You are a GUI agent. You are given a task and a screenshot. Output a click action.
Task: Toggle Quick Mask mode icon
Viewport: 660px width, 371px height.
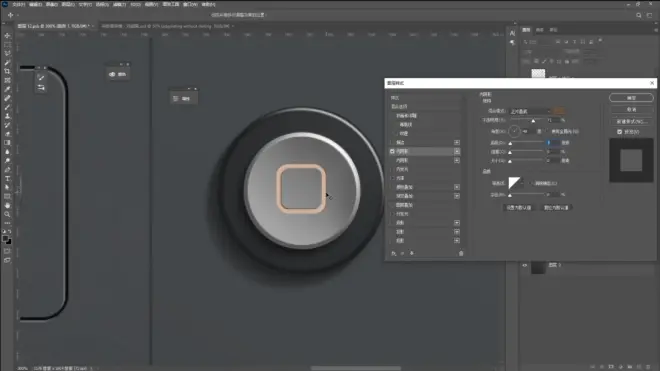(7, 251)
